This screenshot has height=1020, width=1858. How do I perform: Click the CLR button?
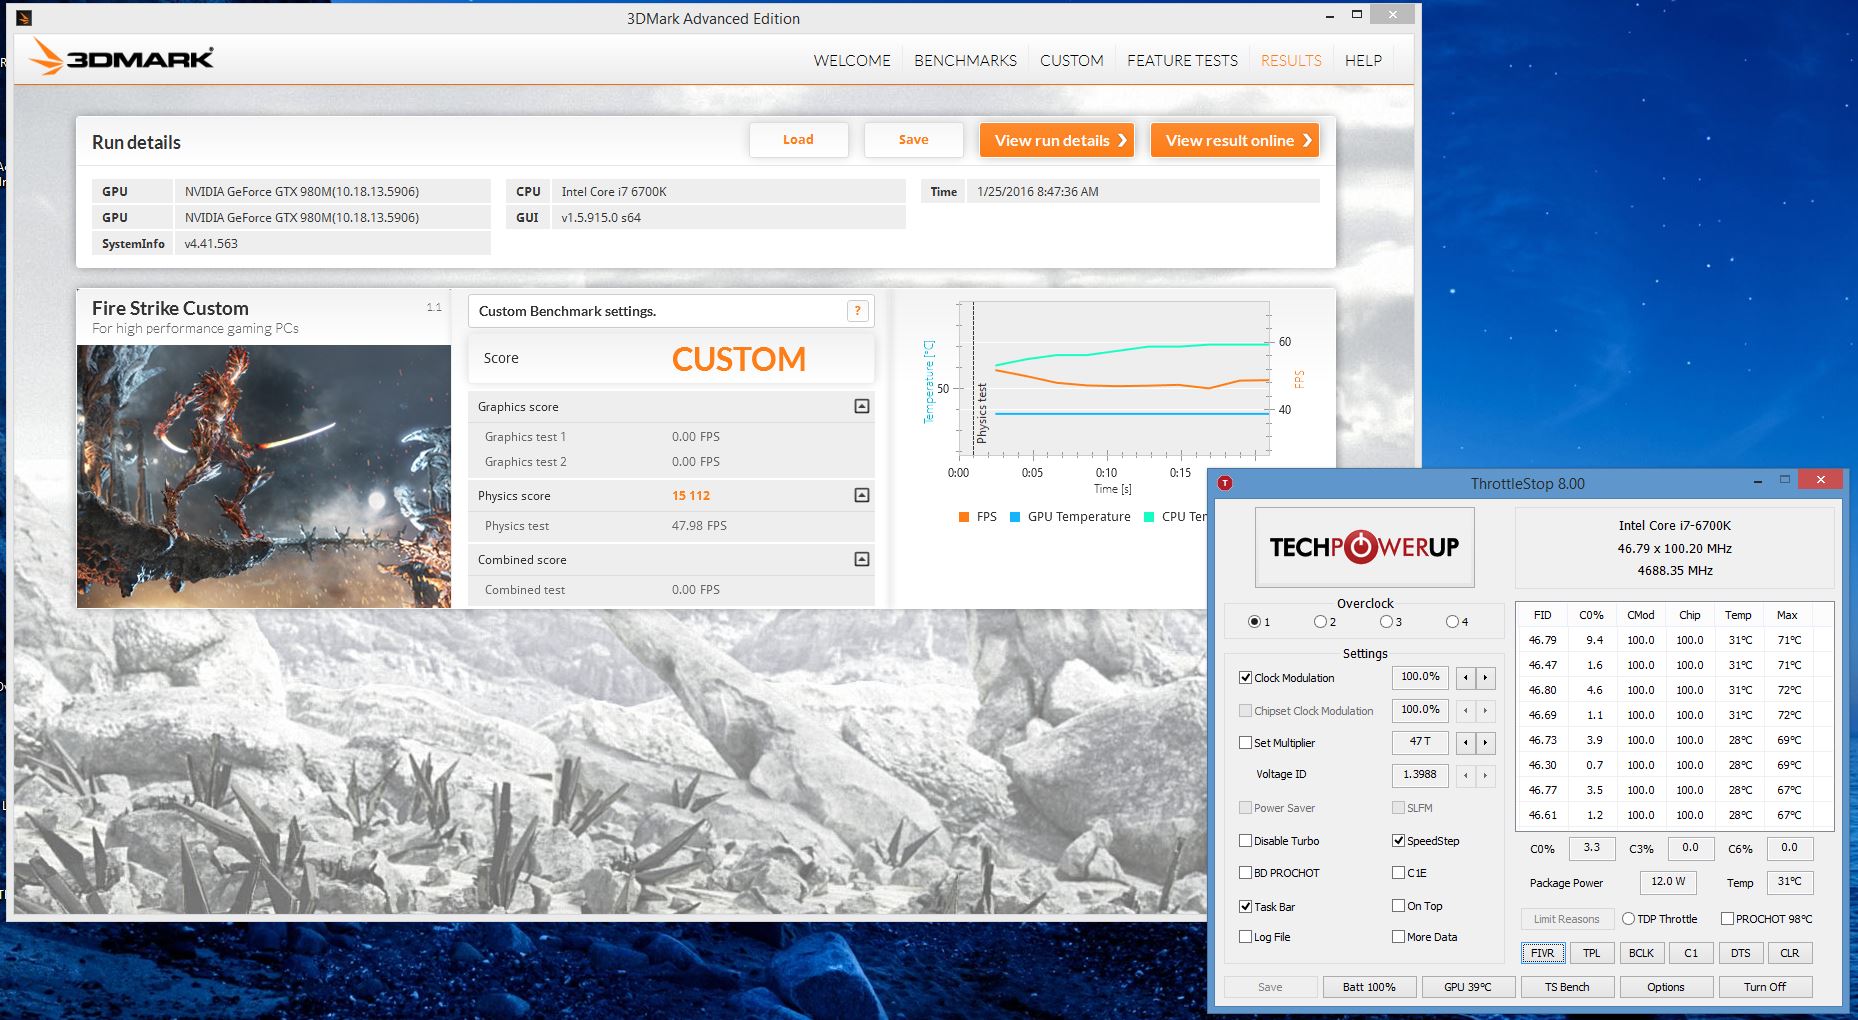[x=1790, y=953]
